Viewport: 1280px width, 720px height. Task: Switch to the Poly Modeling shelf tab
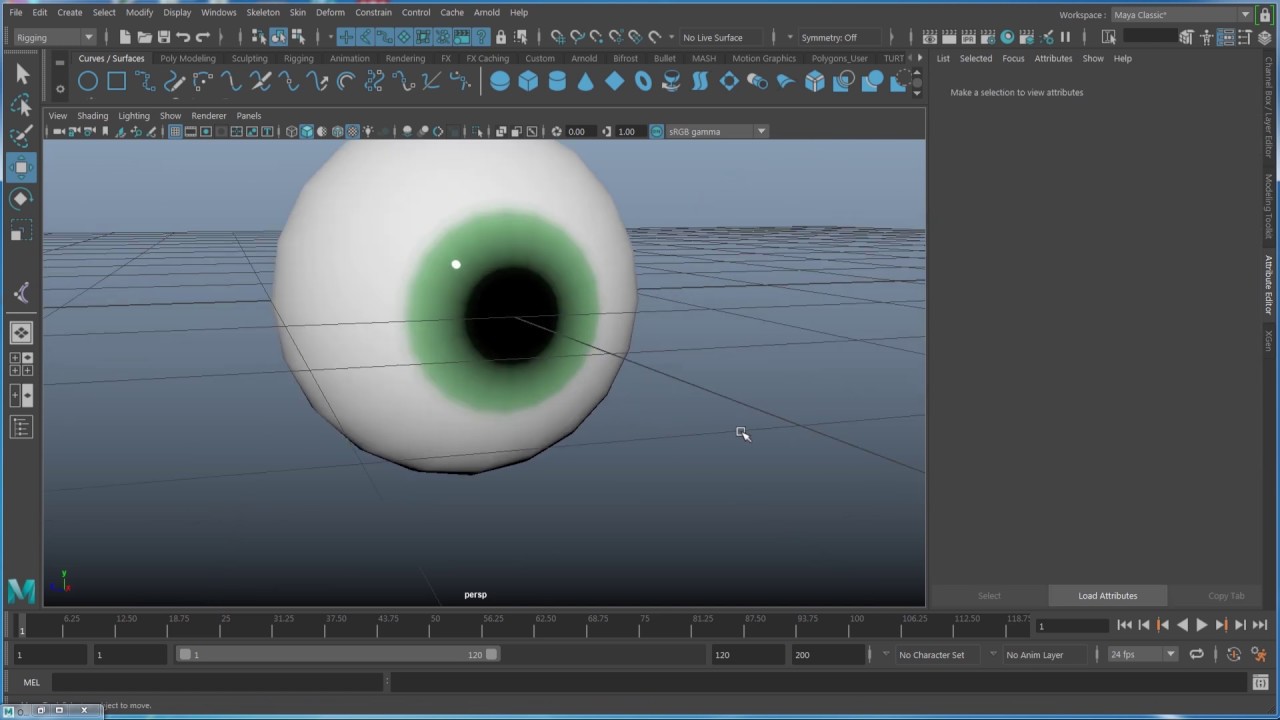pos(188,58)
